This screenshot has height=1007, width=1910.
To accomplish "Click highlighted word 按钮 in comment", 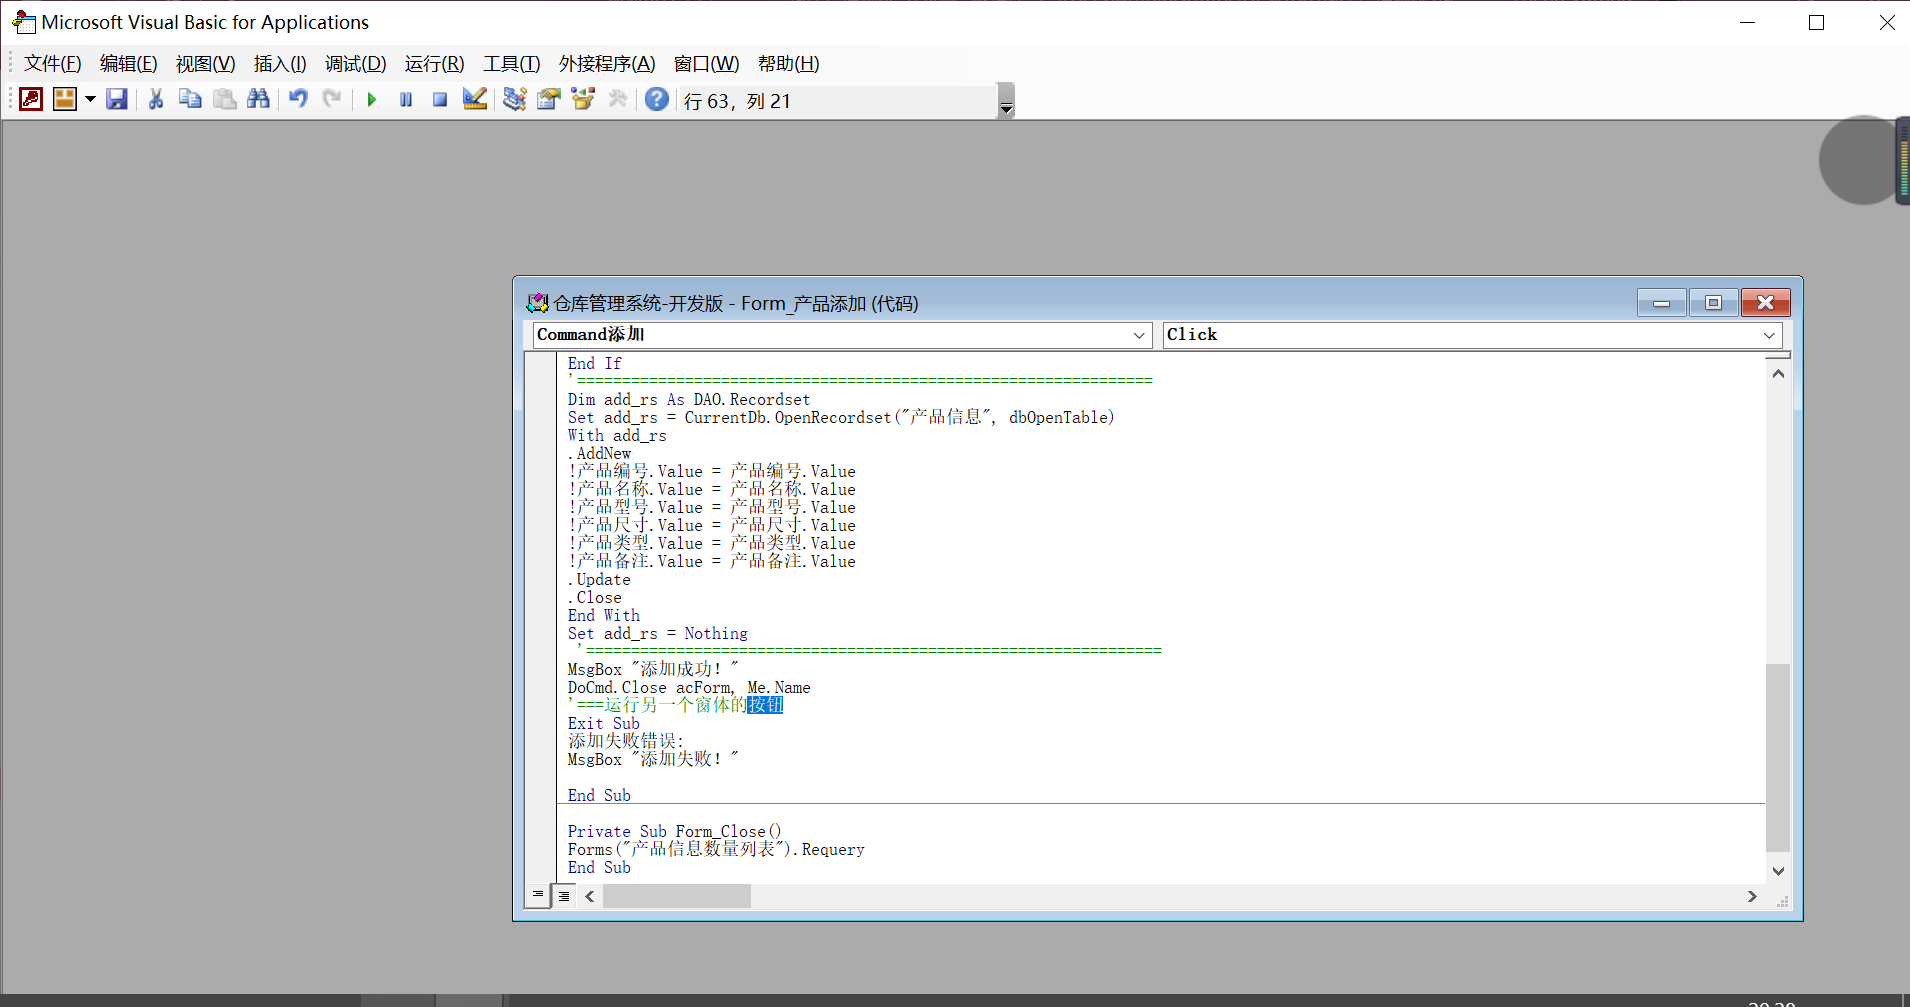I will coord(765,705).
